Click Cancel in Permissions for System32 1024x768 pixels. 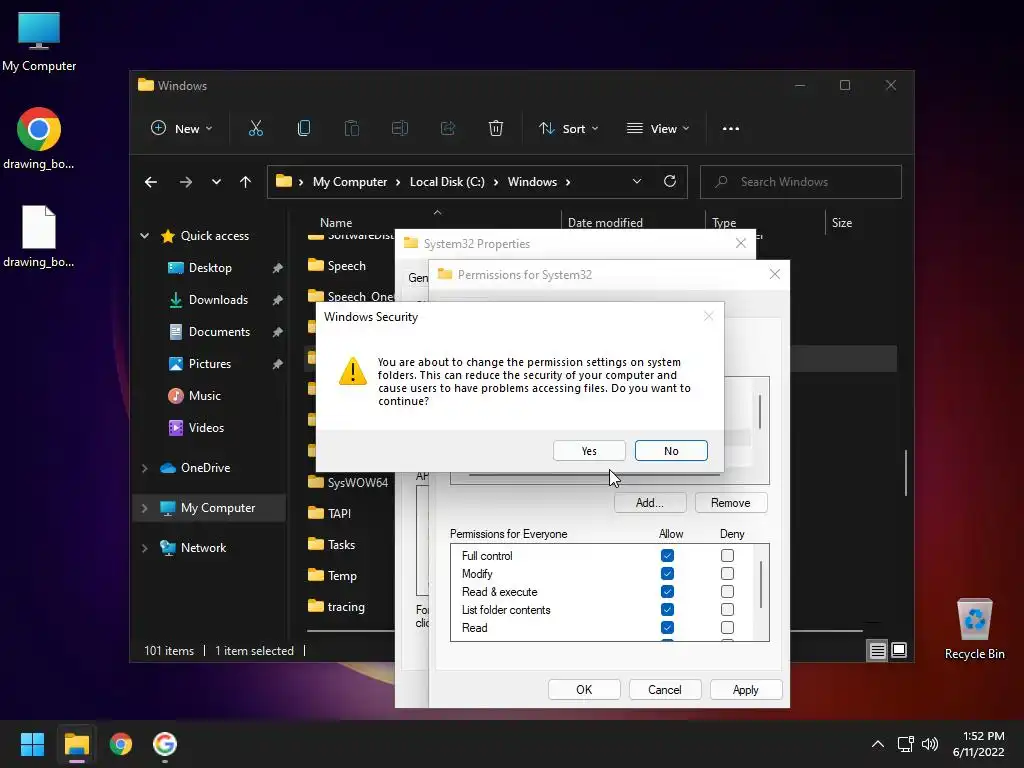(x=665, y=690)
